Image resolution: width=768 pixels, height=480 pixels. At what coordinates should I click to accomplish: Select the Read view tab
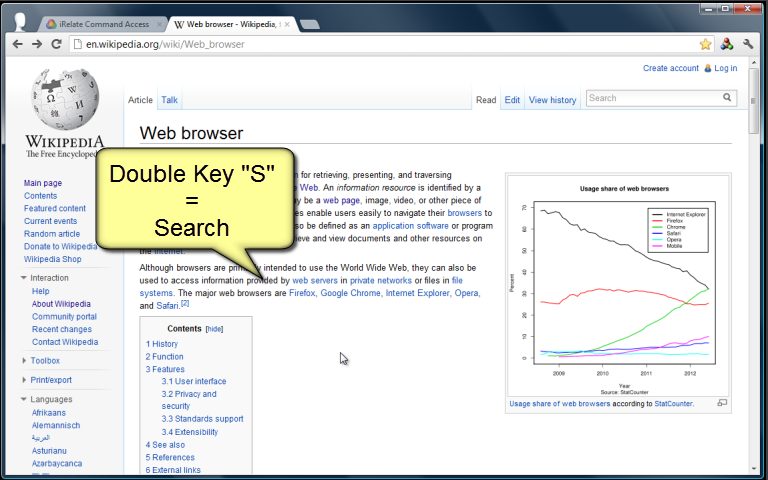(x=486, y=100)
